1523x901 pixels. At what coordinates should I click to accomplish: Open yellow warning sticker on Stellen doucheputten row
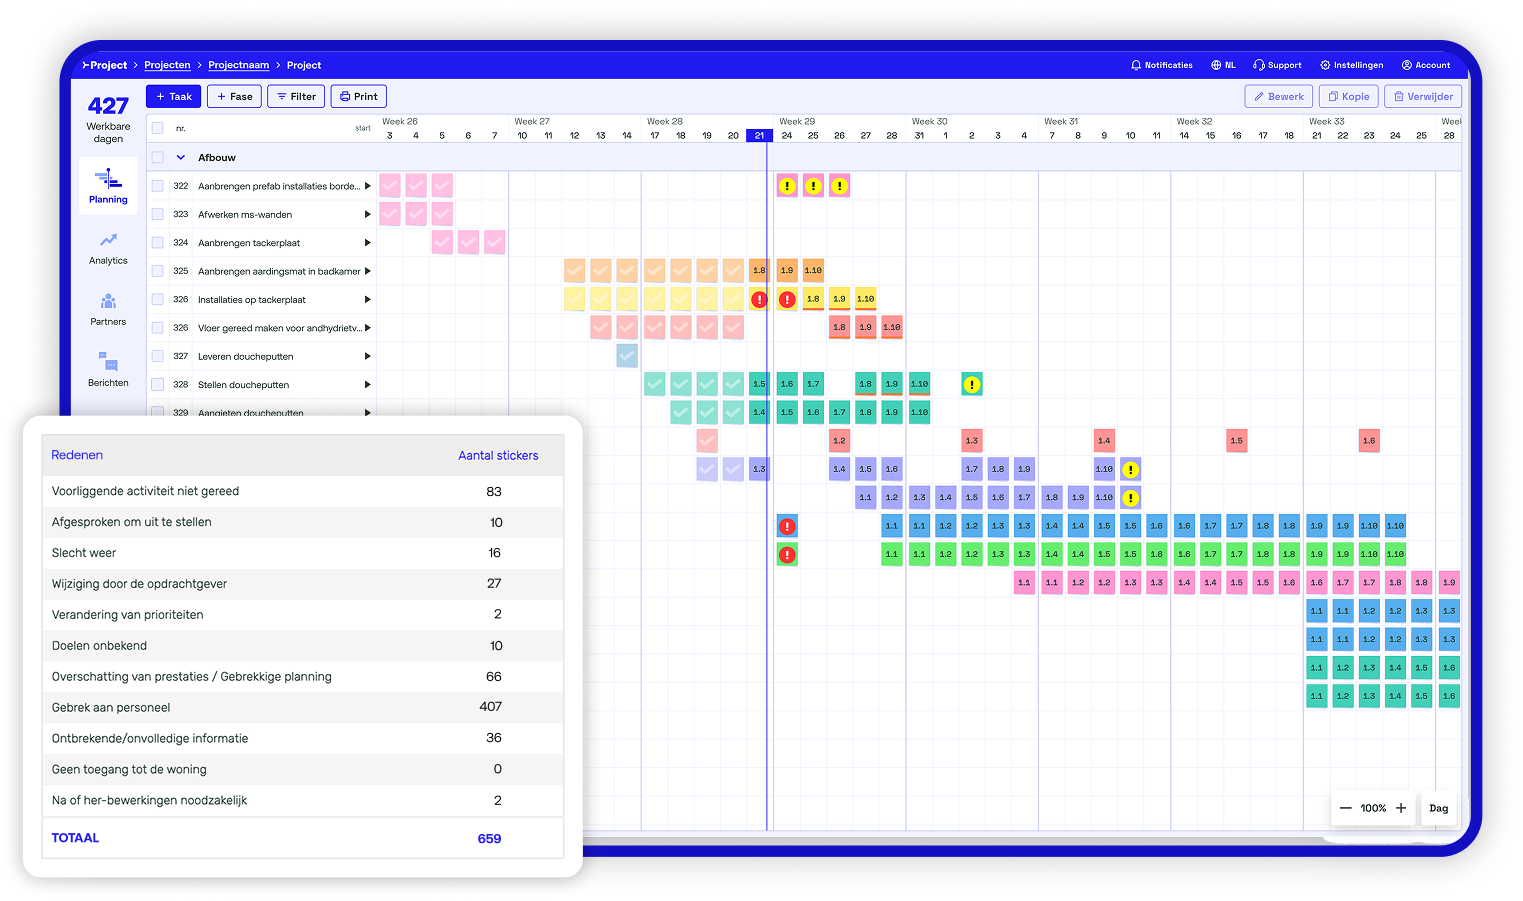pyautogui.click(x=971, y=384)
